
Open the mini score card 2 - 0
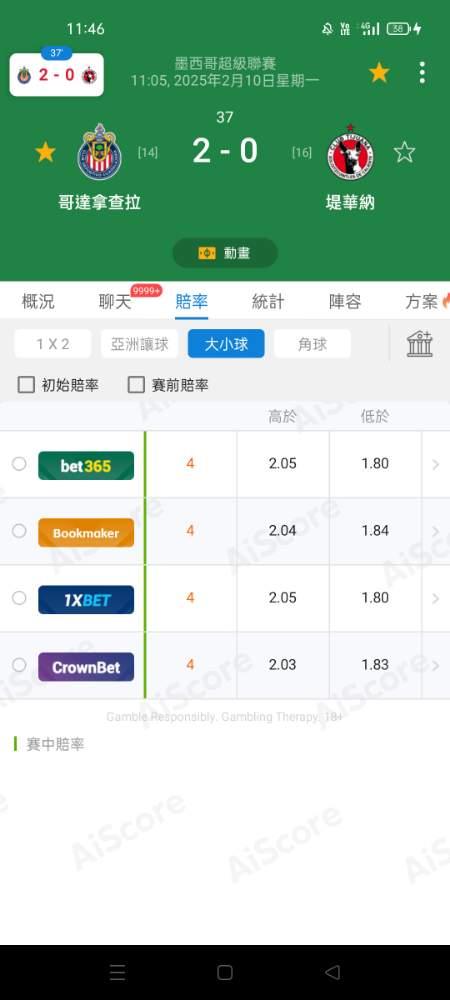(x=57, y=75)
